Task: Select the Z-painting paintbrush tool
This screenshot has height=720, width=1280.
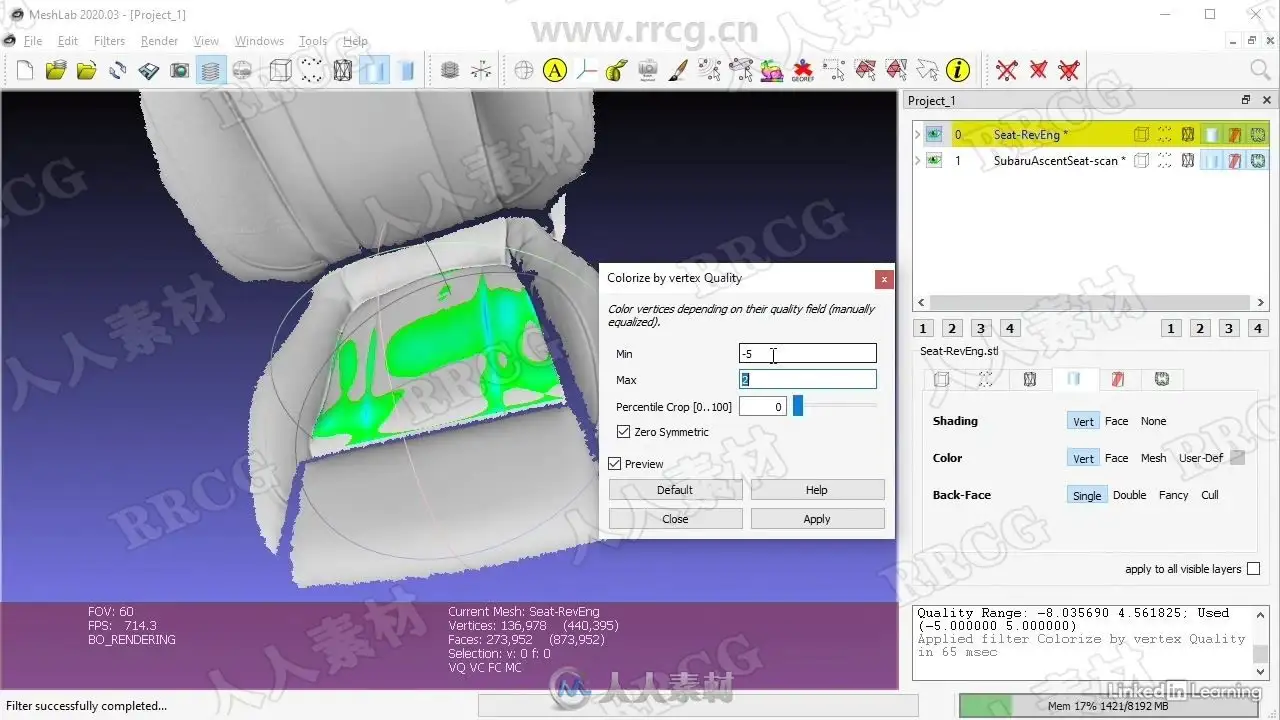Action: [x=678, y=70]
